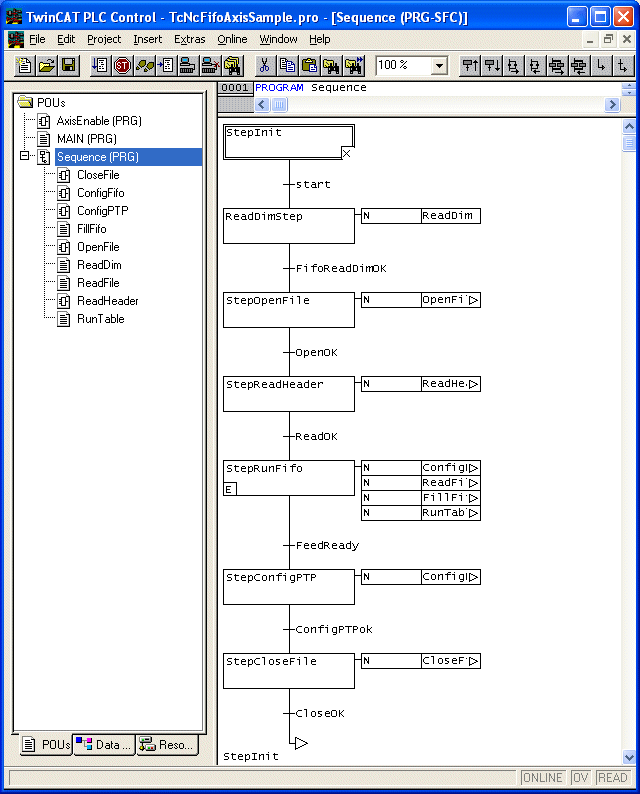
Task: Click the Logout icon with red cross
Action: coord(210,66)
